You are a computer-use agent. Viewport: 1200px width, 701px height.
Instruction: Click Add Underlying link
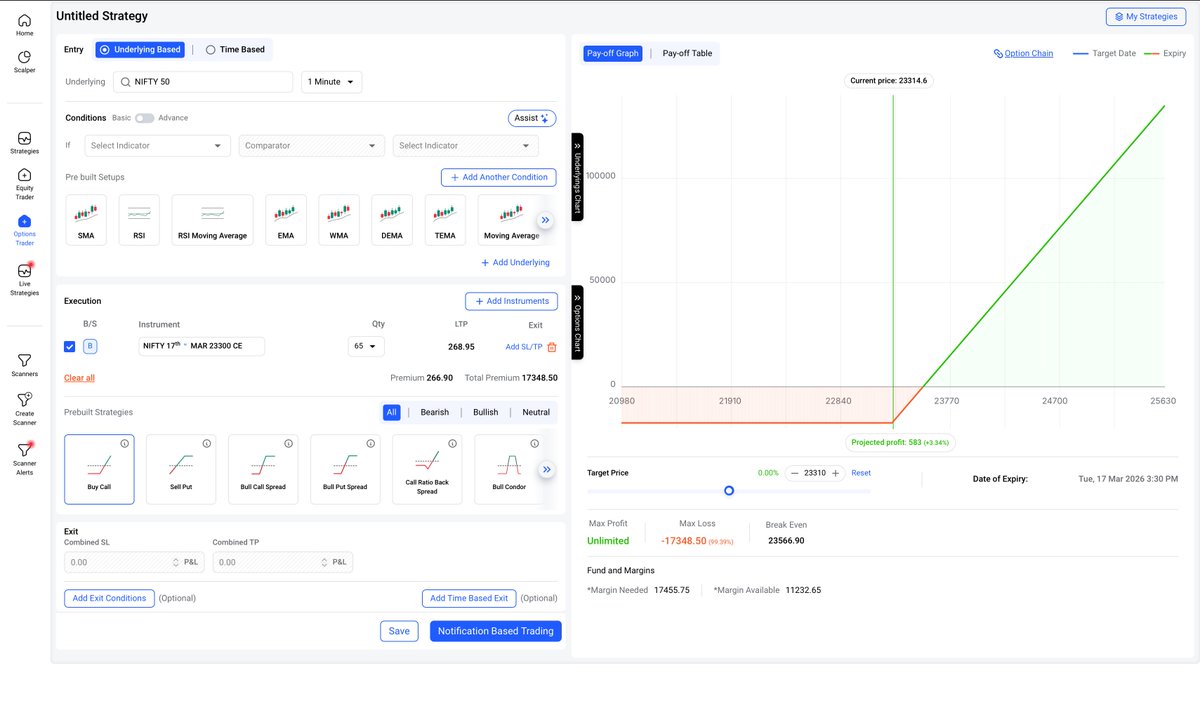(x=515, y=263)
